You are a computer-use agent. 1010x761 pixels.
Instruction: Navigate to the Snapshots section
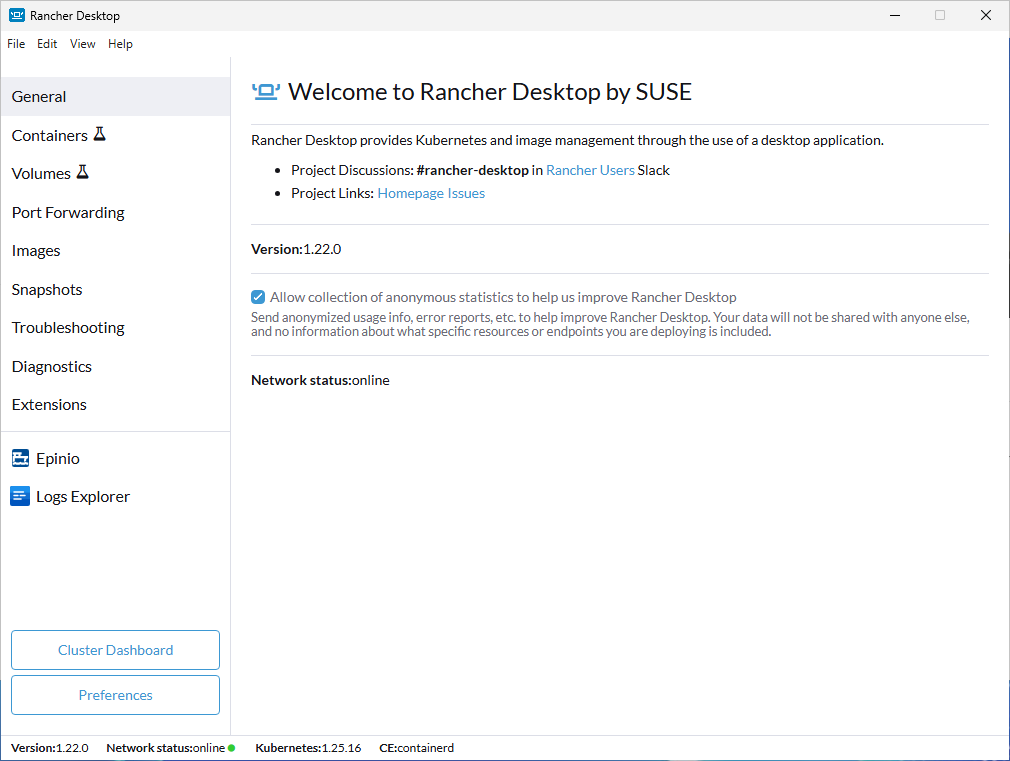pyautogui.click(x=47, y=289)
